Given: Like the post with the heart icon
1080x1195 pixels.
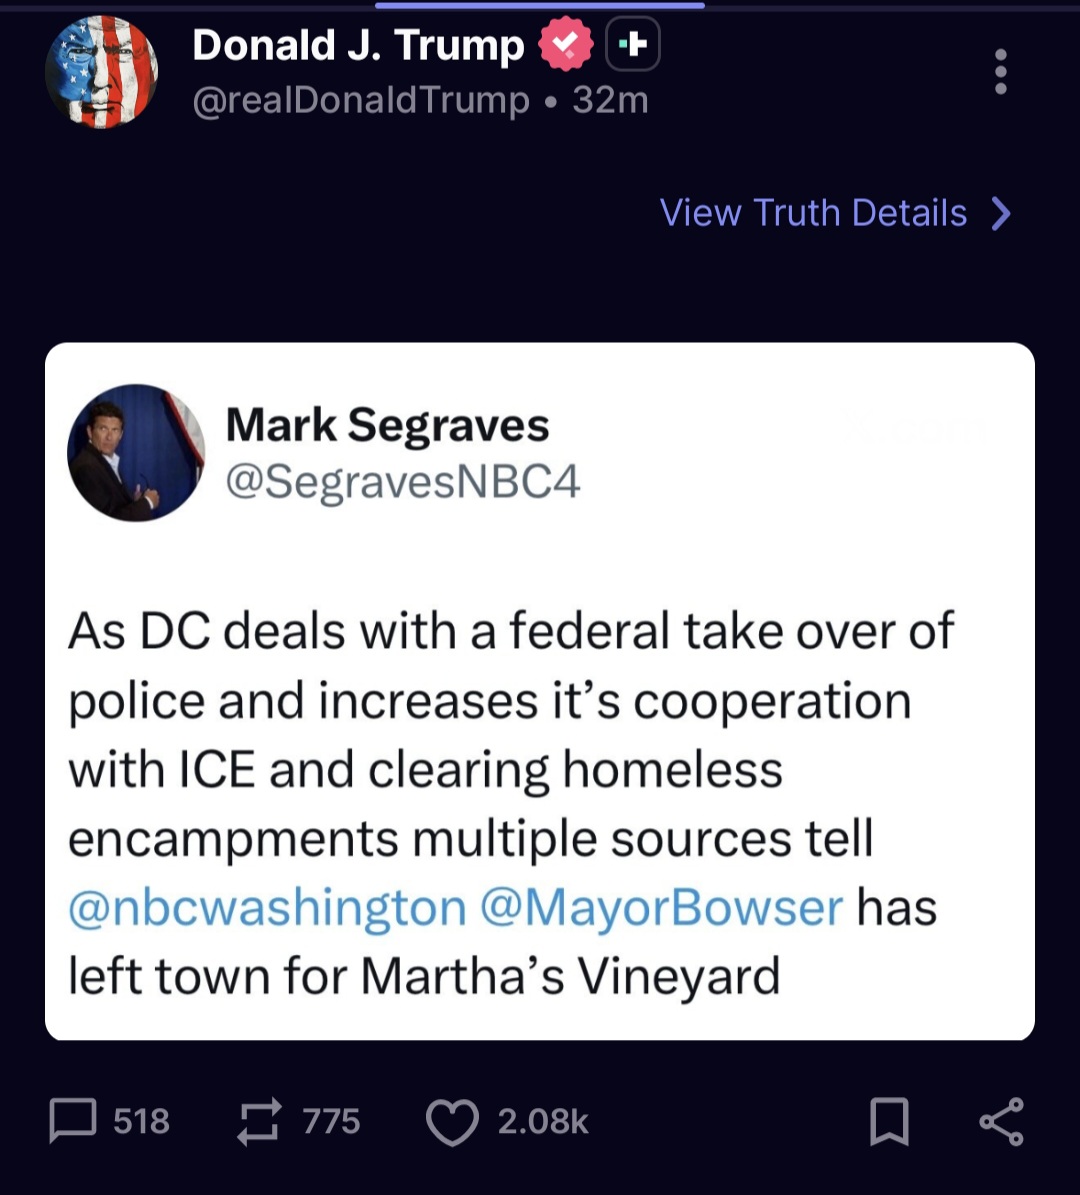Looking at the screenshot, I should click(x=451, y=1121).
